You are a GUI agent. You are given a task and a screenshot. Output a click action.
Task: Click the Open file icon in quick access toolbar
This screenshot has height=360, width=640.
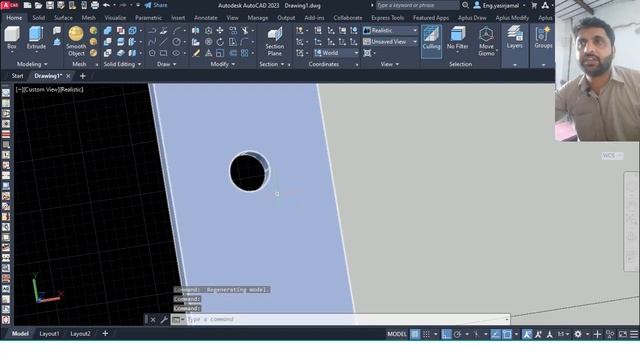[38, 5]
